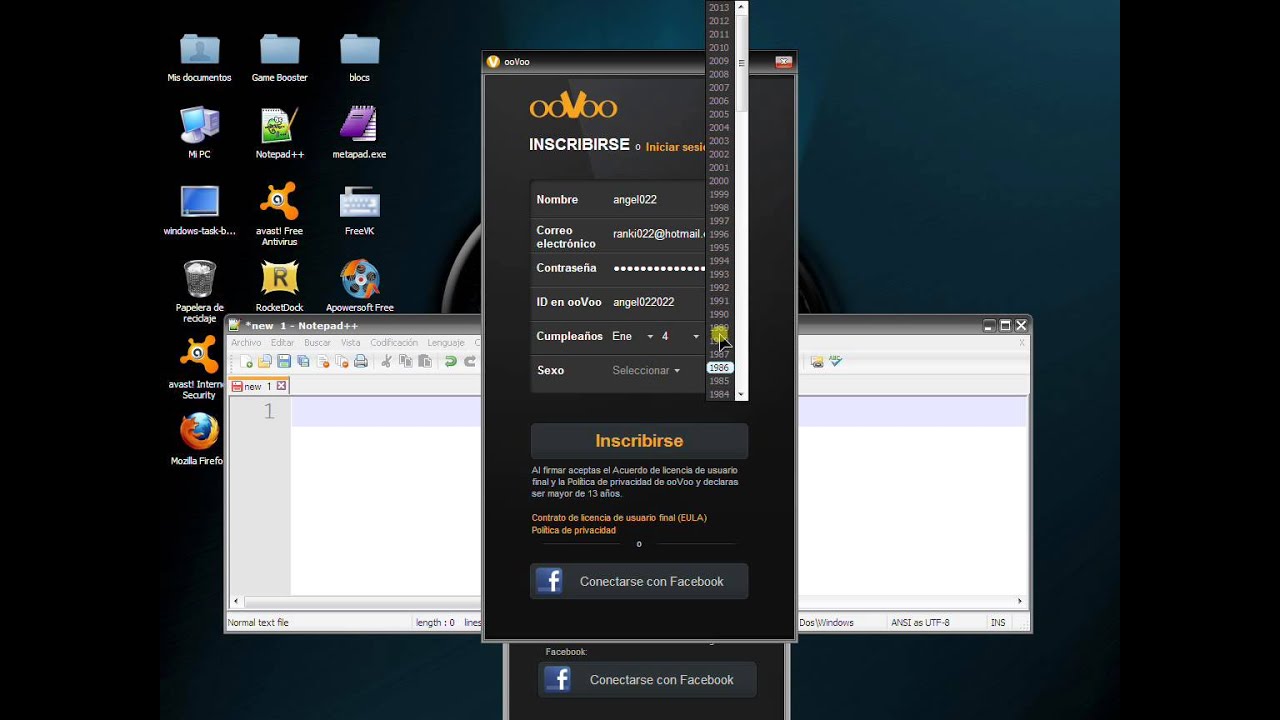This screenshot has width=1280, height=720.
Task: Click Notepad++ horizontal scrollbar left arrow
Action: coord(236,601)
